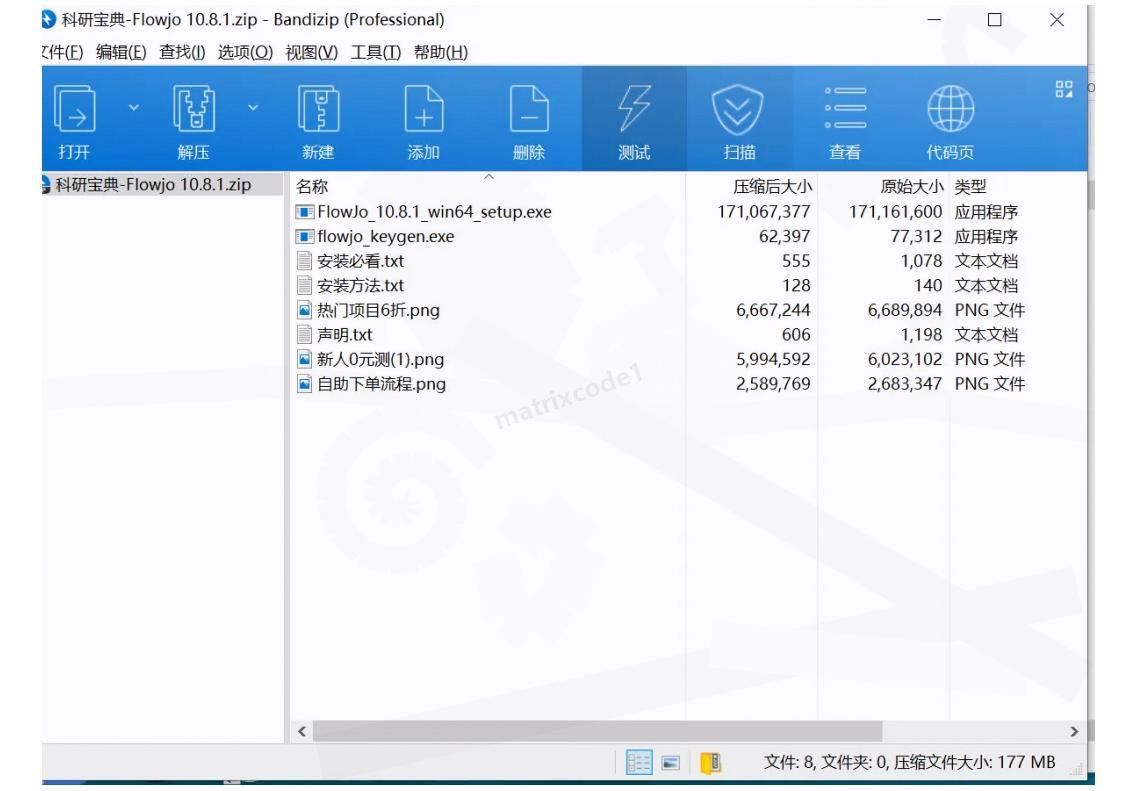This screenshot has width=1138, height=791.
Task: Select 安装必看.txt file
Action: [x=361, y=261]
